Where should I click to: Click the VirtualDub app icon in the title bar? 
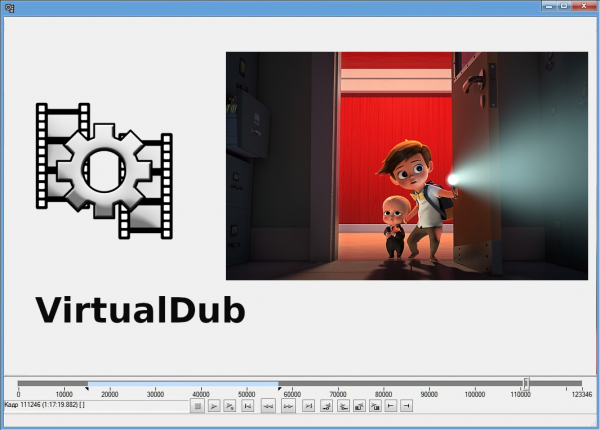click(10, 8)
